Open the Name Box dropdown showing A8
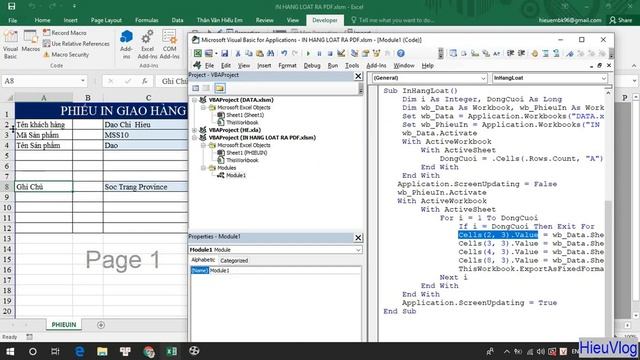The image size is (640, 360). coord(83,81)
